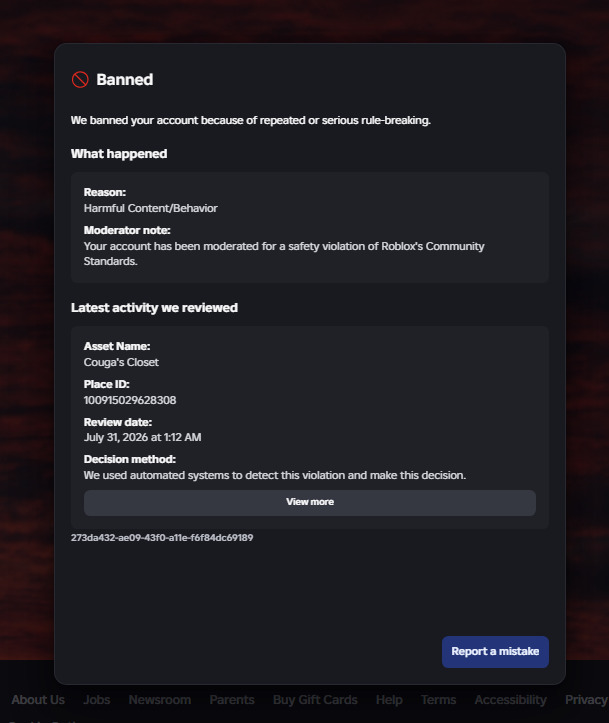609x723 pixels.
Task: Click the Banned dialog heading
Action: [124, 80]
